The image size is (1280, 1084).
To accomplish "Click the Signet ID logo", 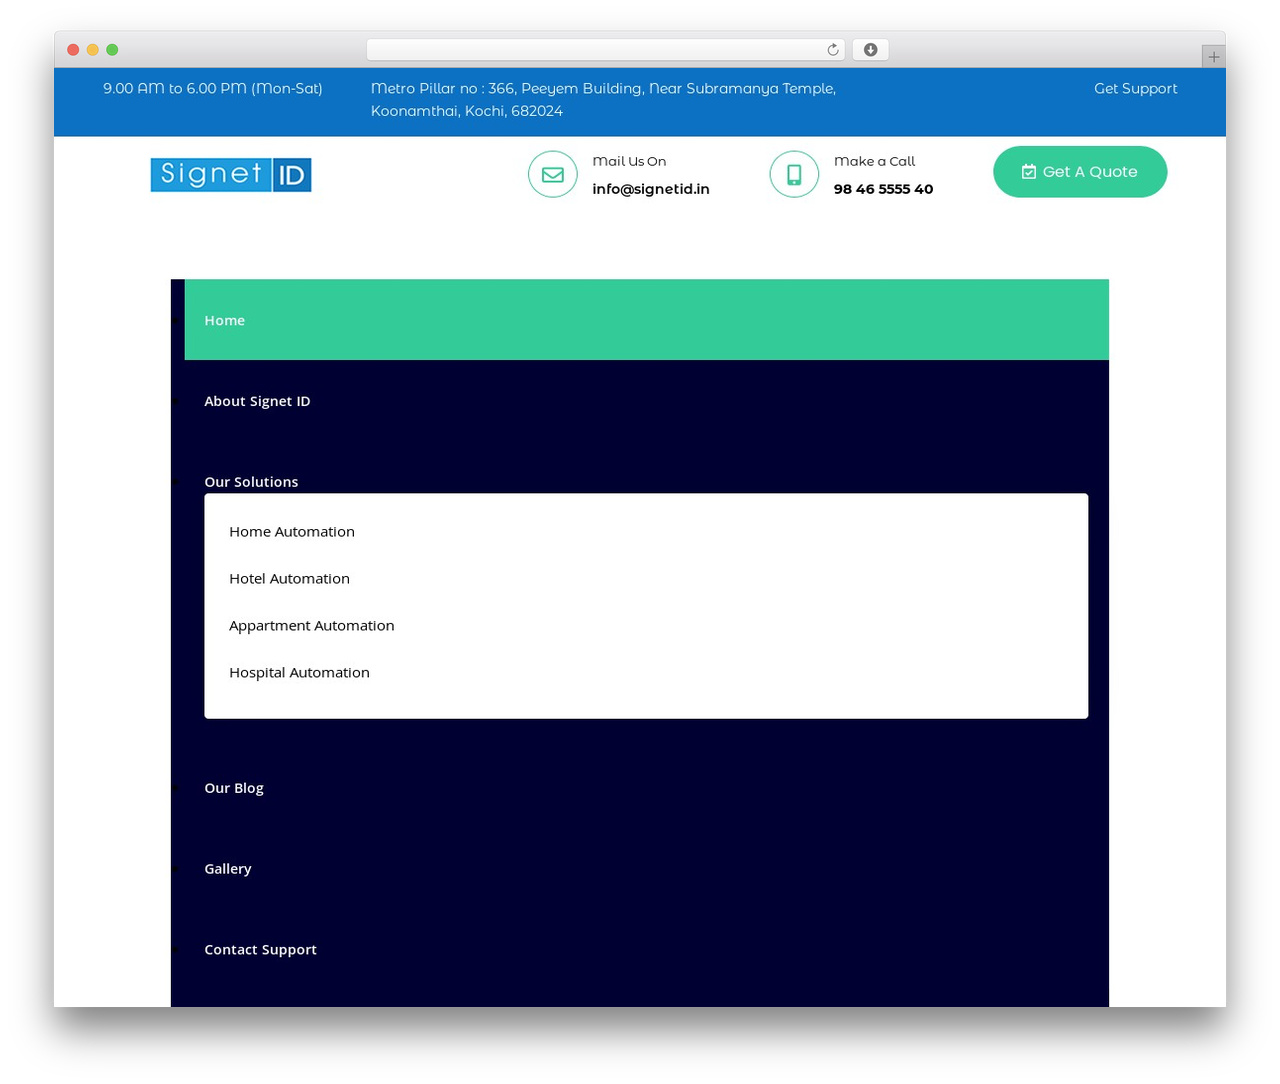I will [231, 174].
